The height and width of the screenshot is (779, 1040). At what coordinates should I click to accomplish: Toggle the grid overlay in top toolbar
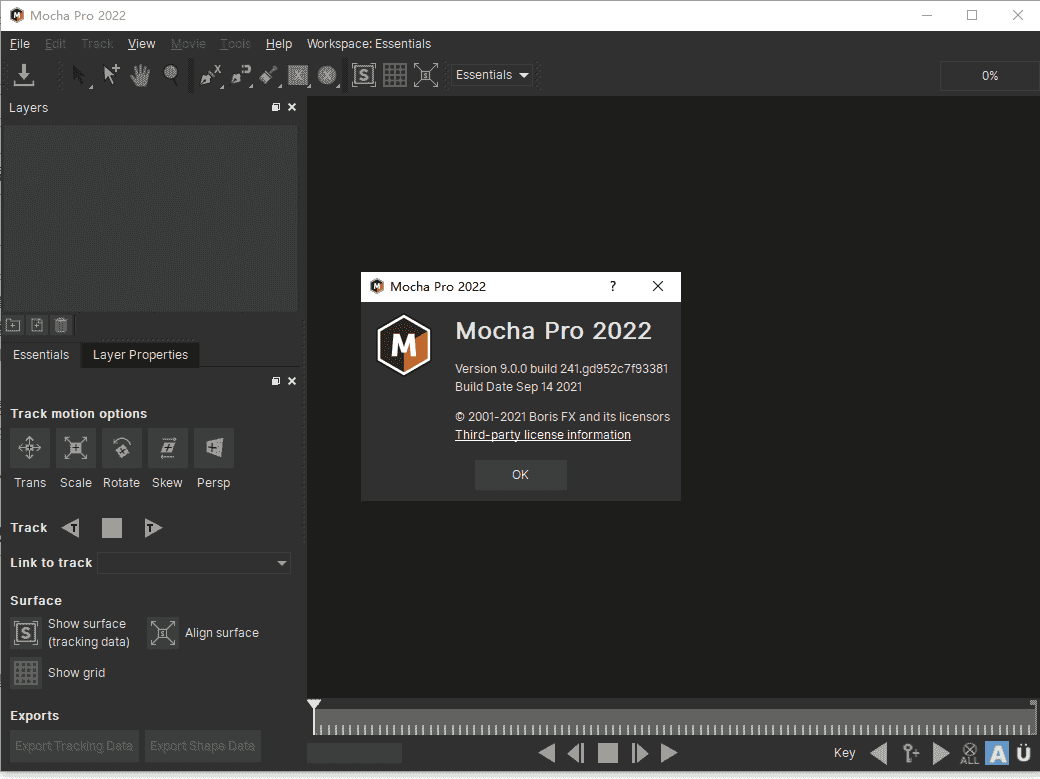tap(395, 75)
